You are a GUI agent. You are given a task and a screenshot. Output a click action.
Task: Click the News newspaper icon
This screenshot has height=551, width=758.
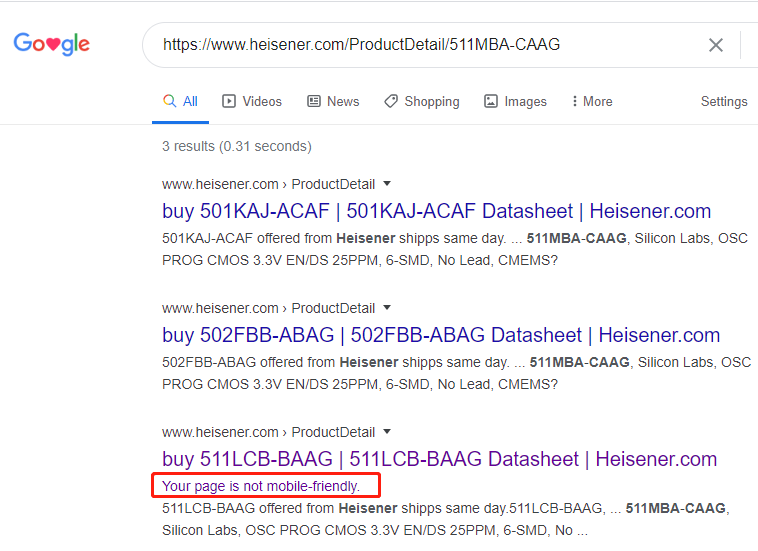pos(314,101)
